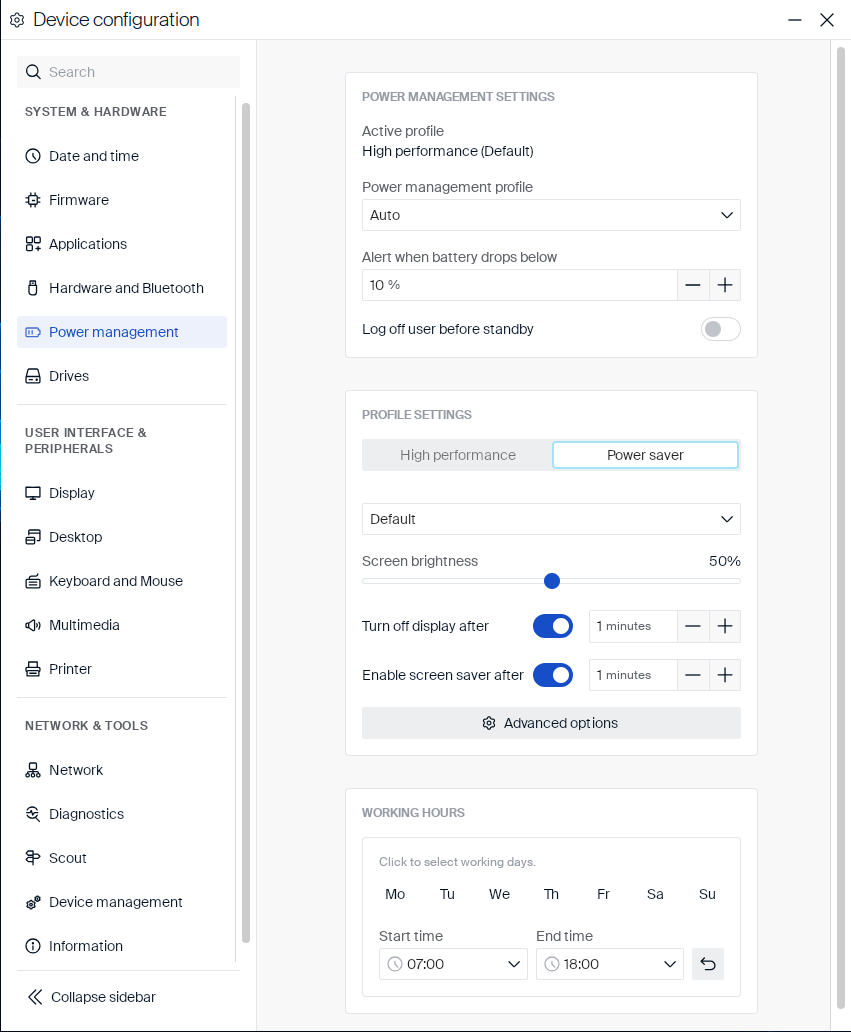Click the Printer icon in sidebar

pos(33,669)
